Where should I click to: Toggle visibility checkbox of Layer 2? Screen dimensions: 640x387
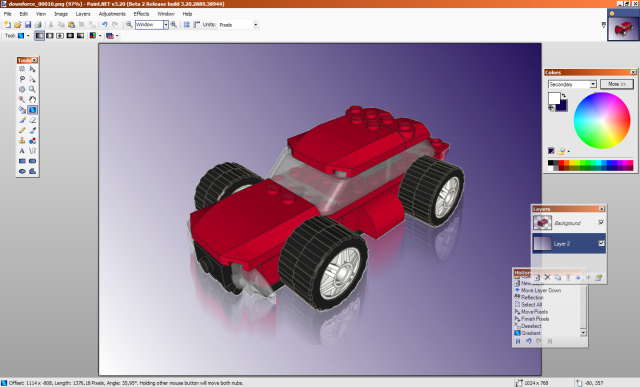(x=601, y=243)
